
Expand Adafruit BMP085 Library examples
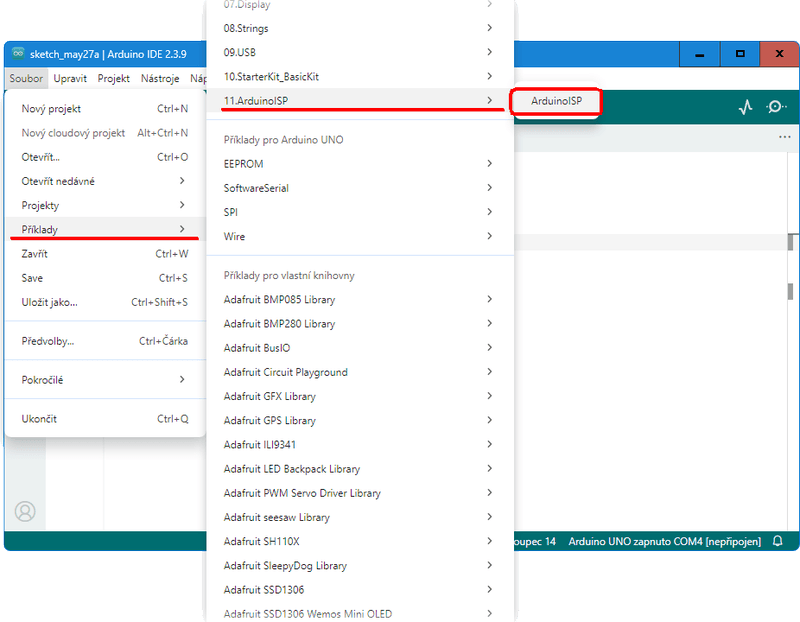[x=360, y=300]
